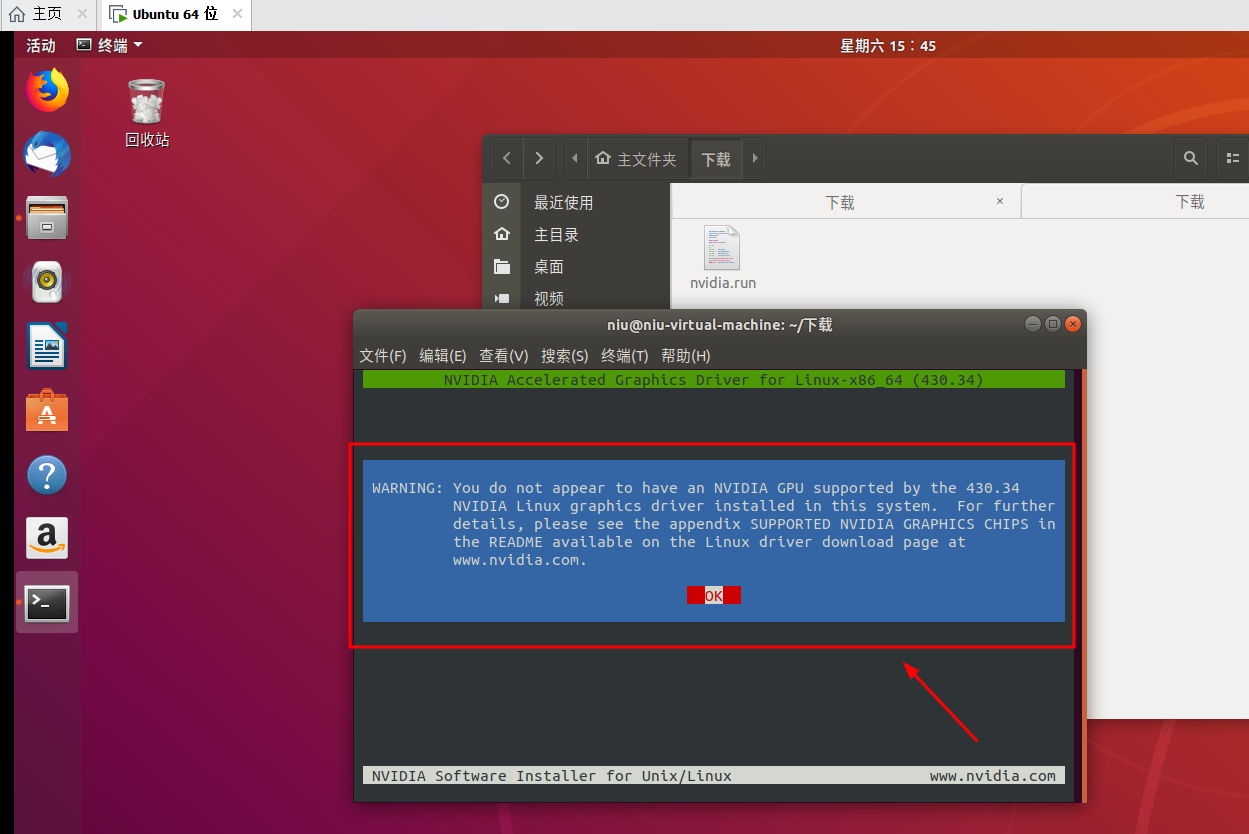Viewport: 1249px width, 834px height.
Task: Select the nvidia.run file icon
Action: [x=722, y=257]
